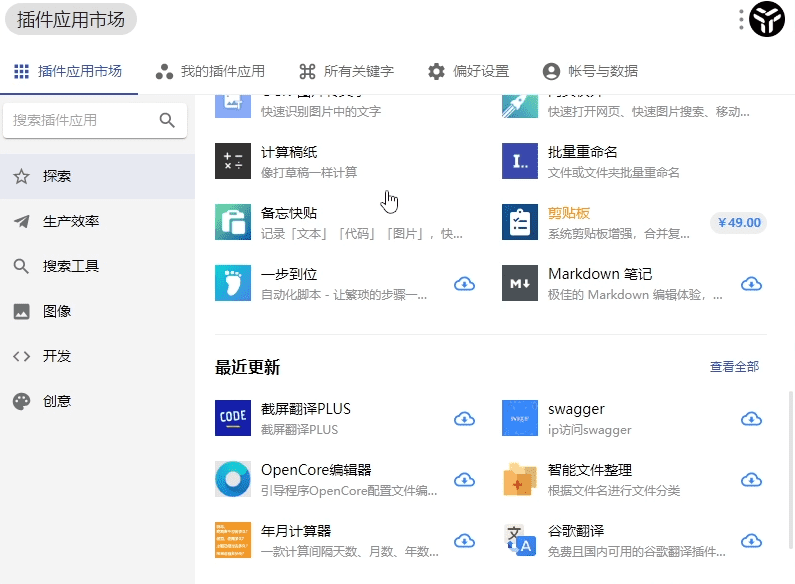Switch to 我的插件应用 tab
This screenshot has width=795, height=584.
pyautogui.click(x=210, y=72)
